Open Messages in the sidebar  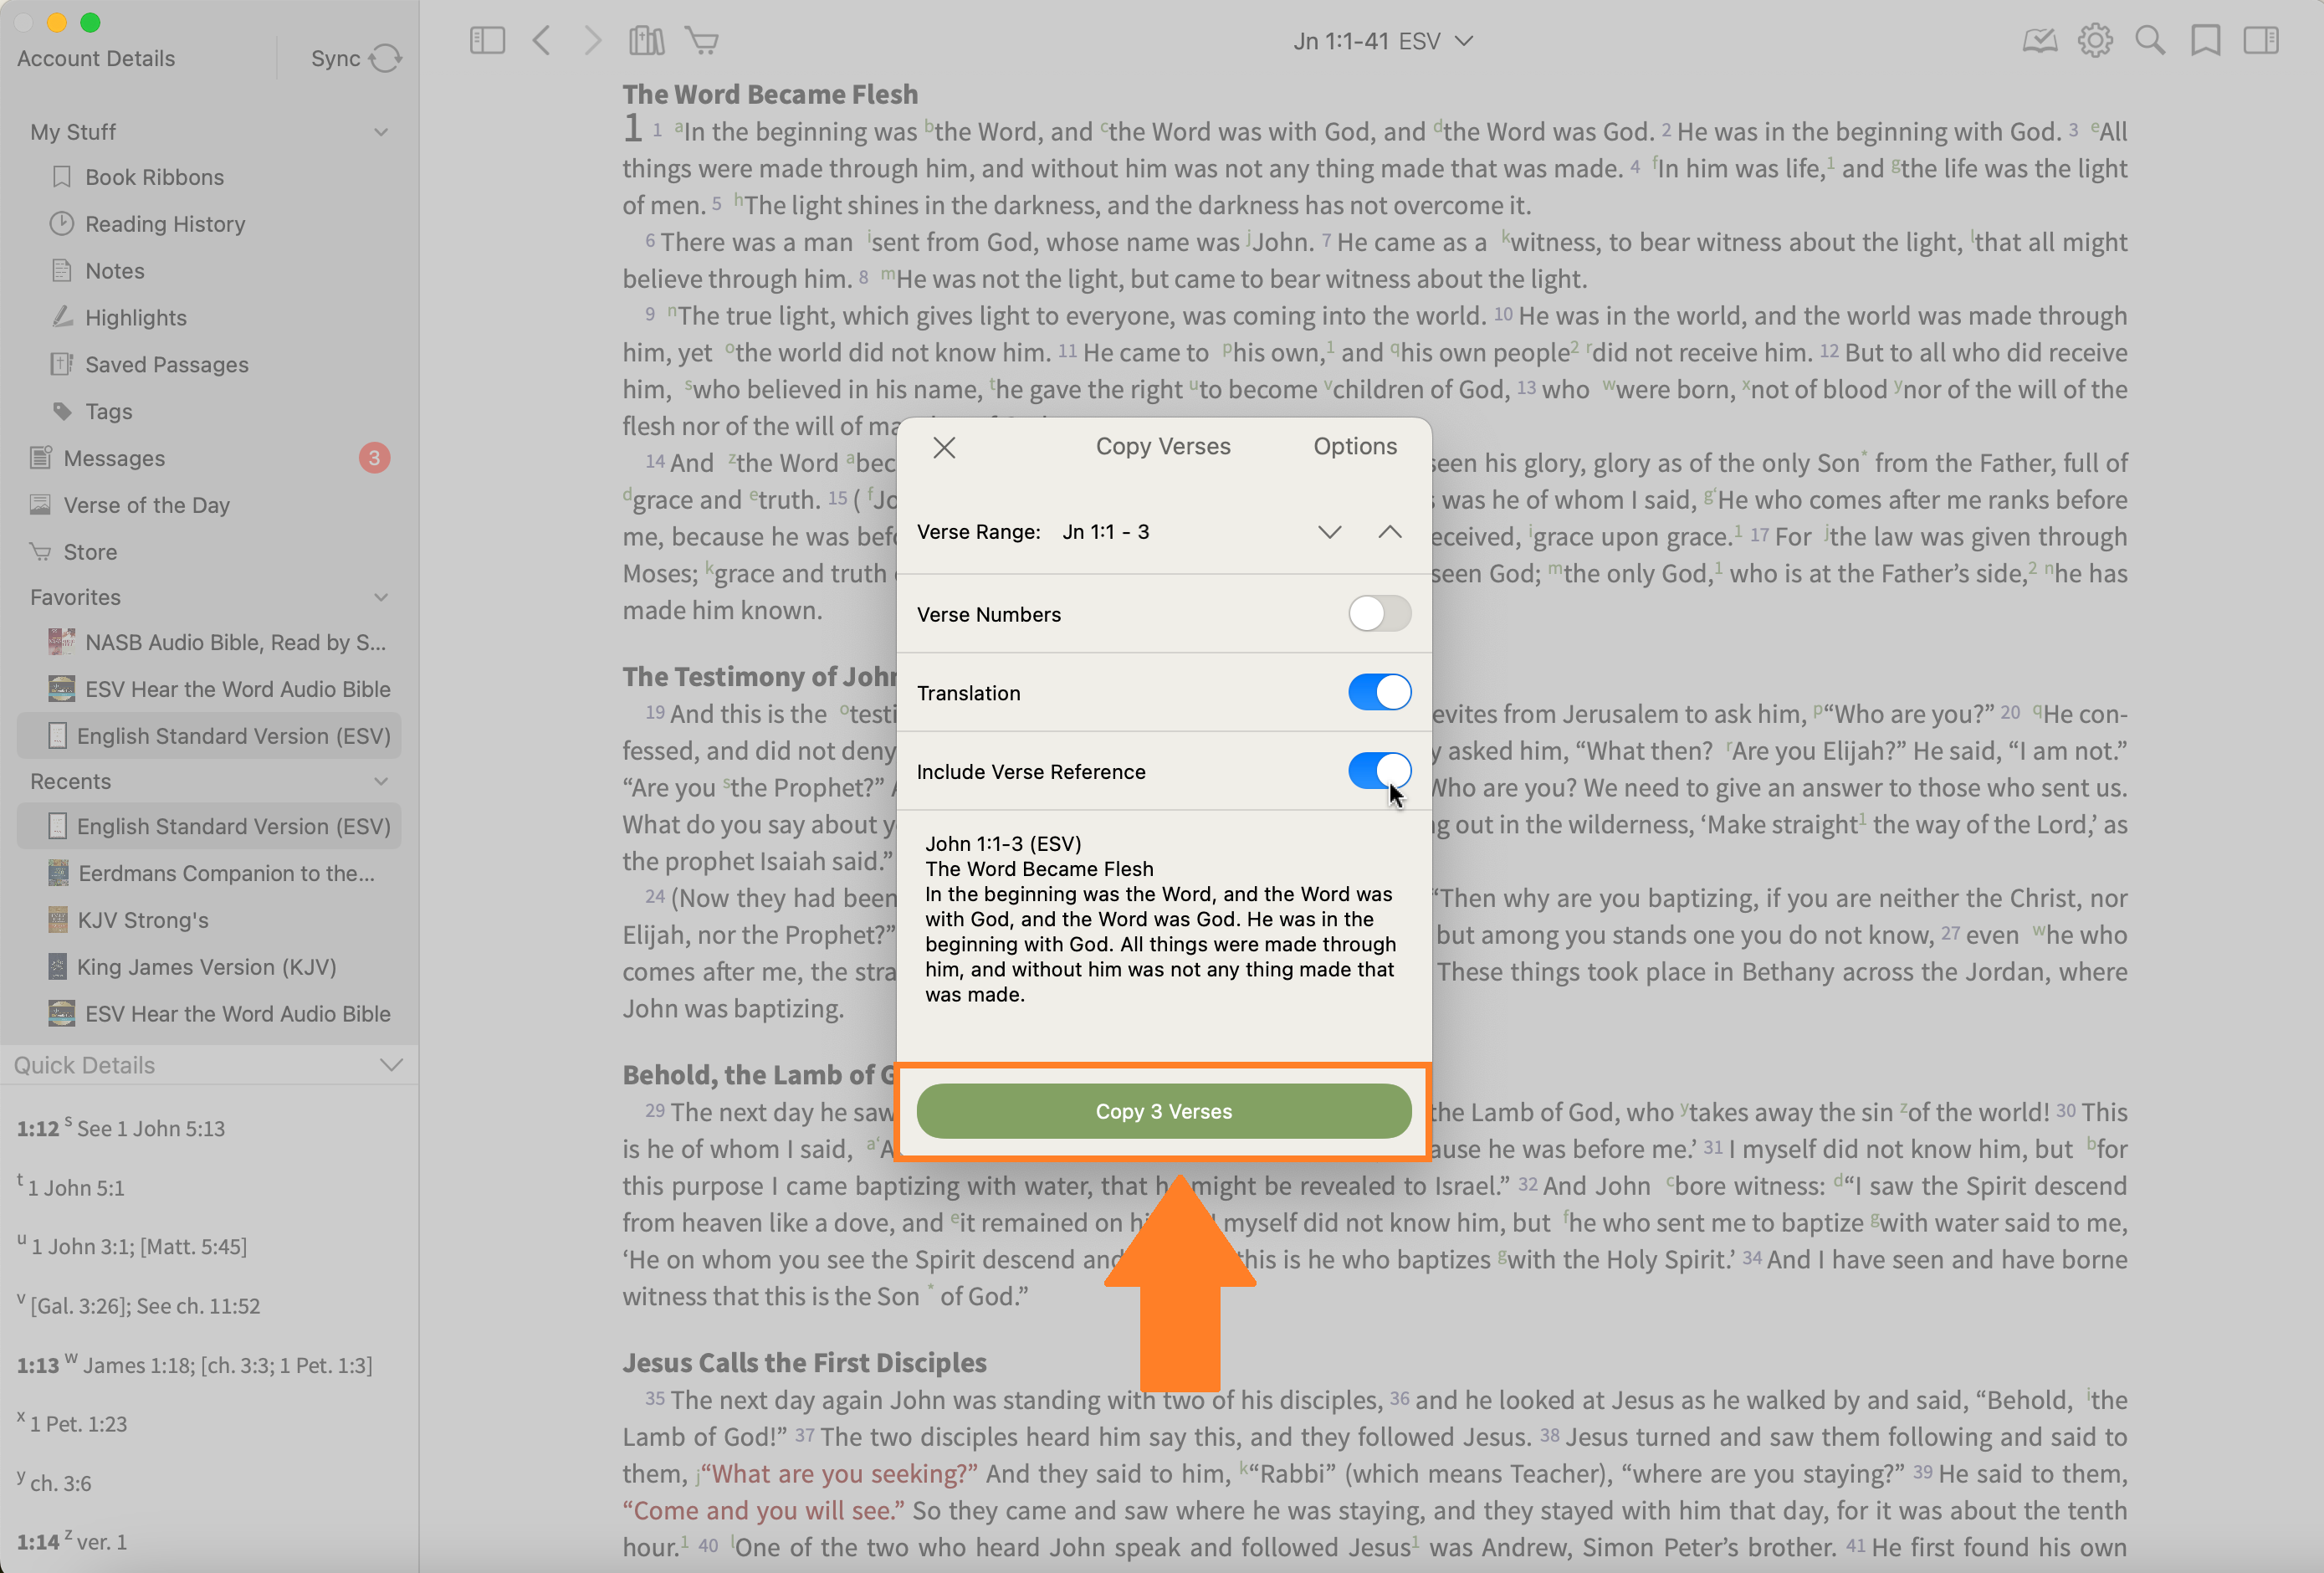(114, 459)
